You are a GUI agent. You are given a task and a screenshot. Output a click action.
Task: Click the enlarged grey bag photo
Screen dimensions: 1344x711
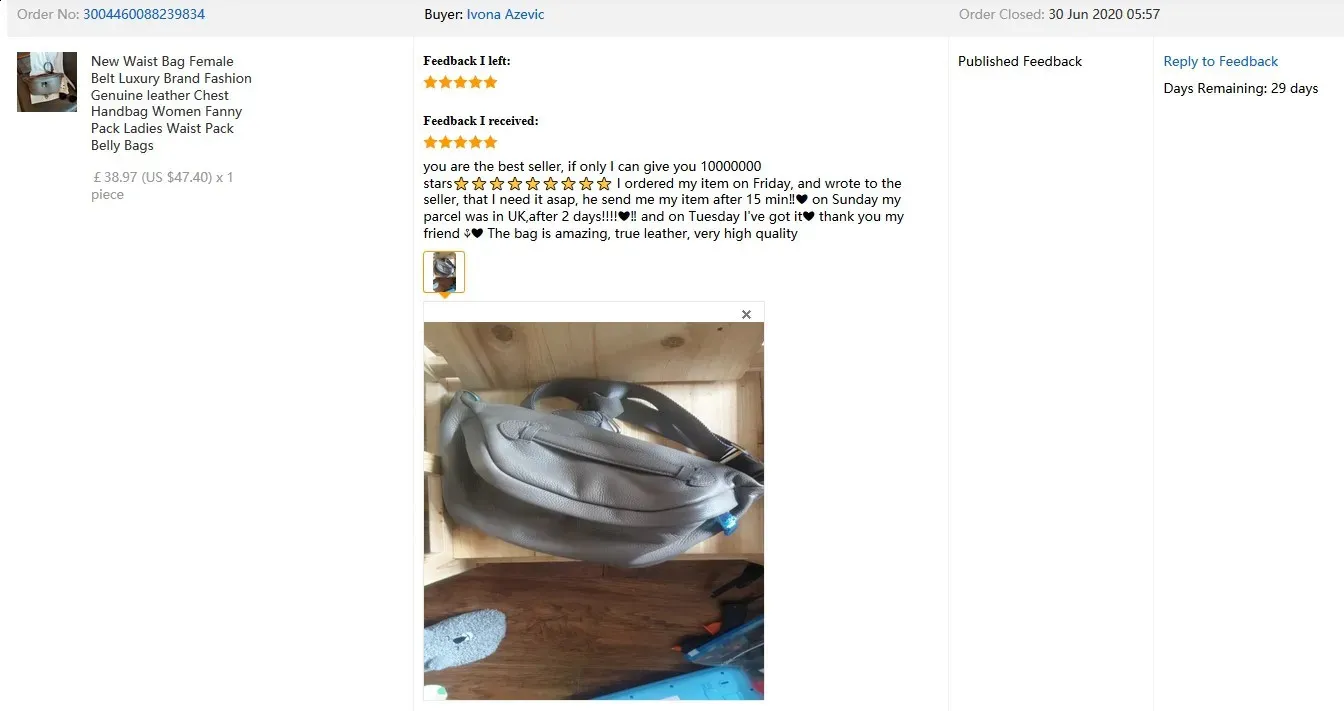coord(594,510)
